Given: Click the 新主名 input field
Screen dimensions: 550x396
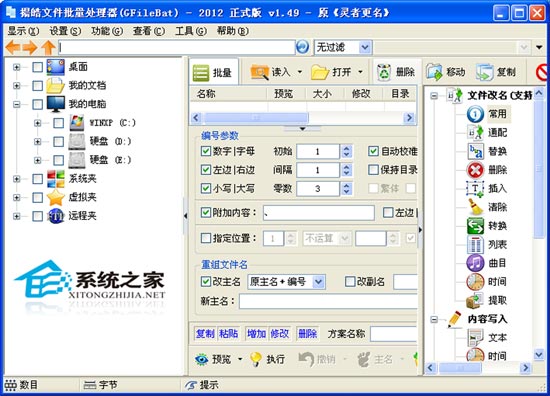Looking at the screenshot, I should click(328, 301).
